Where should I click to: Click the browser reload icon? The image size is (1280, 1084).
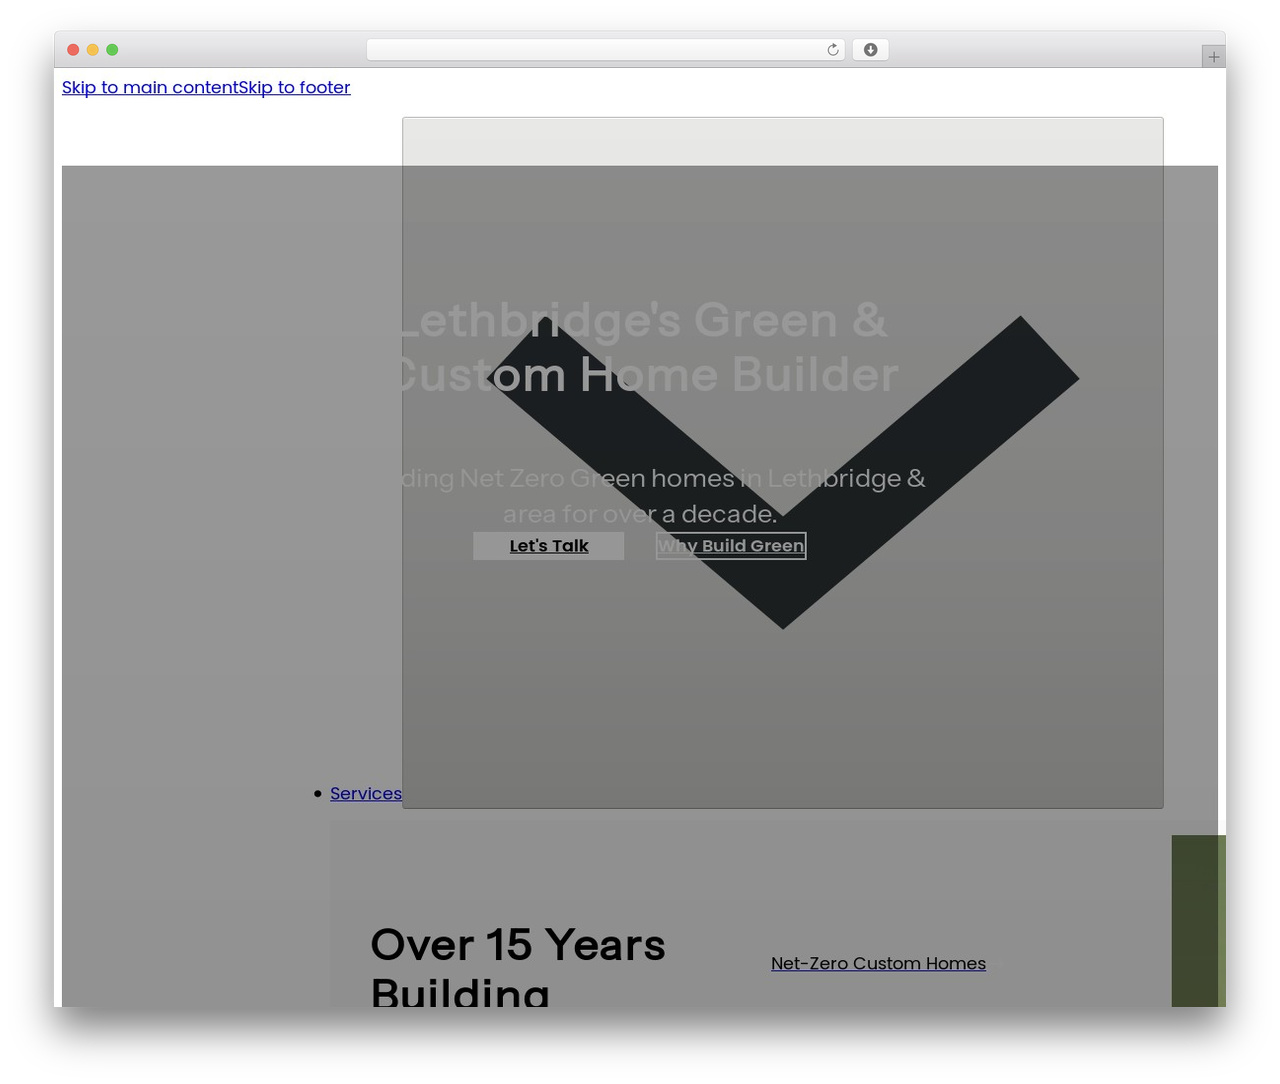[833, 50]
